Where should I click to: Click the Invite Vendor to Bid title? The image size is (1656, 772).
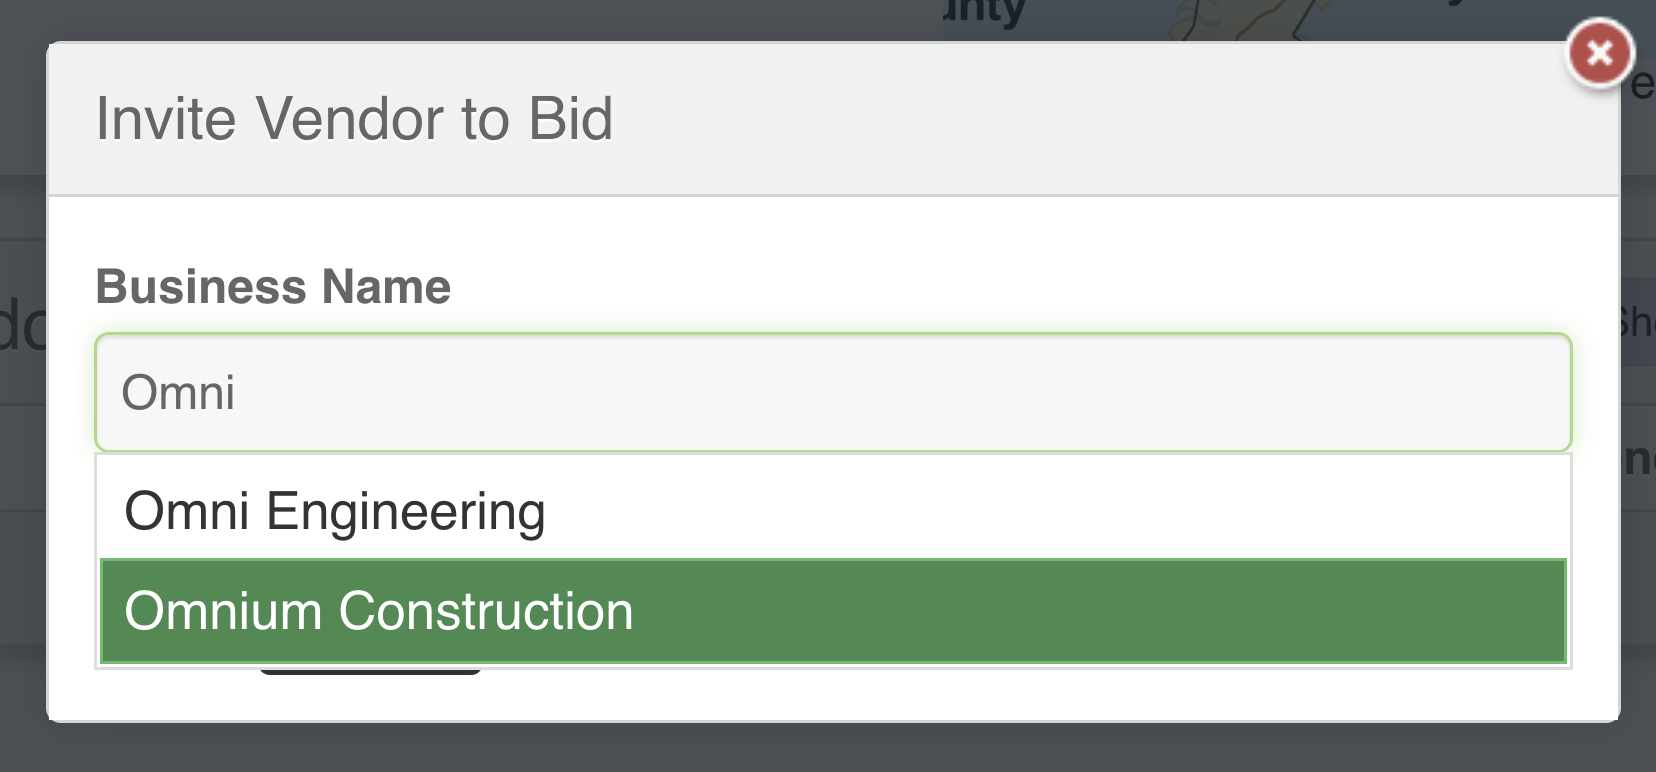354,119
